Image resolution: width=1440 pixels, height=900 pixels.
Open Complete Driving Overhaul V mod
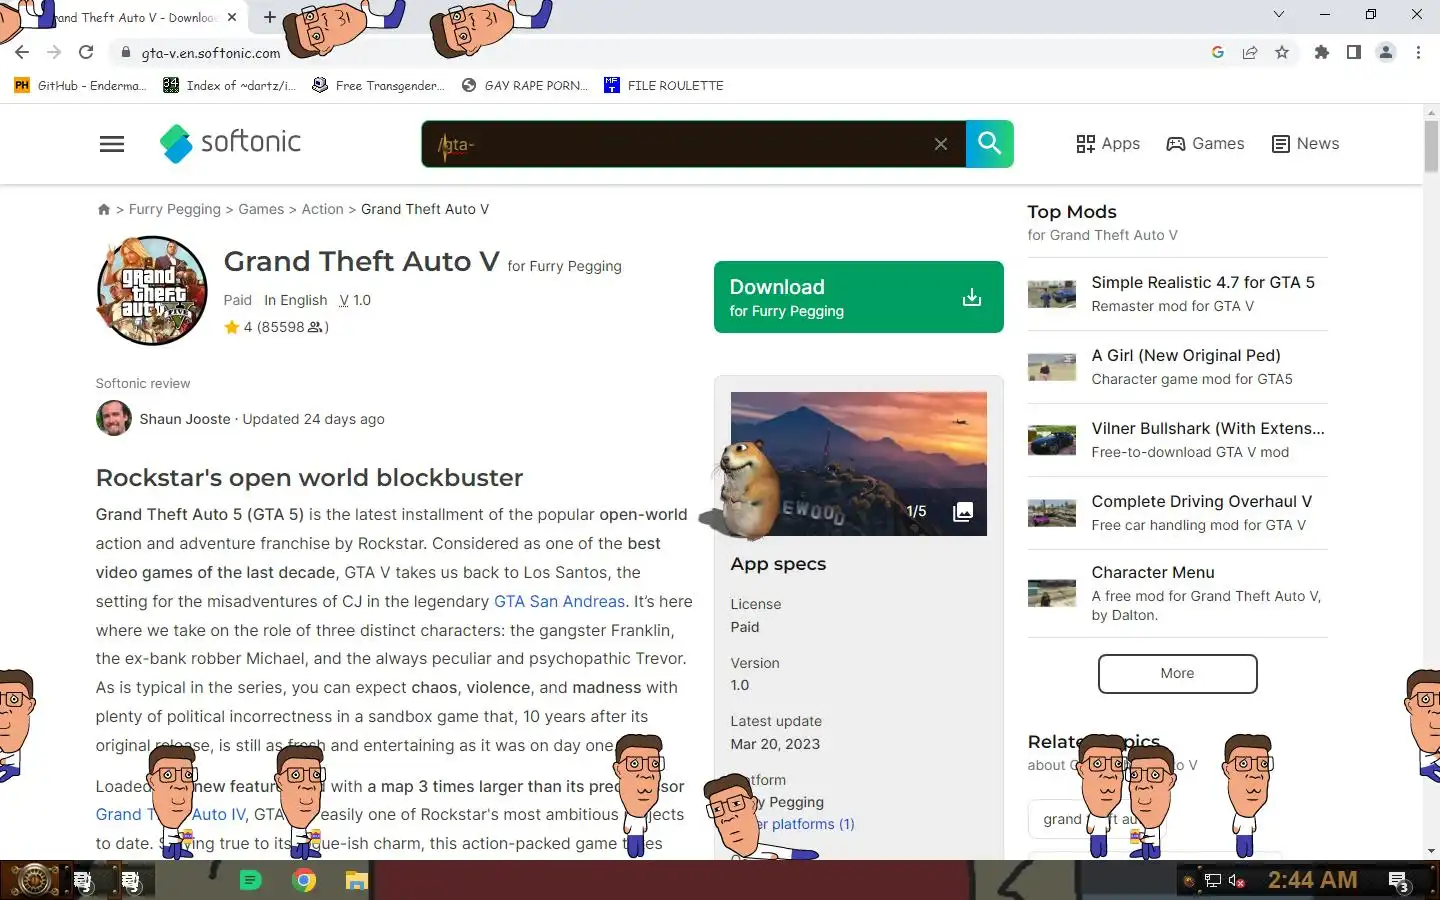click(x=1202, y=502)
